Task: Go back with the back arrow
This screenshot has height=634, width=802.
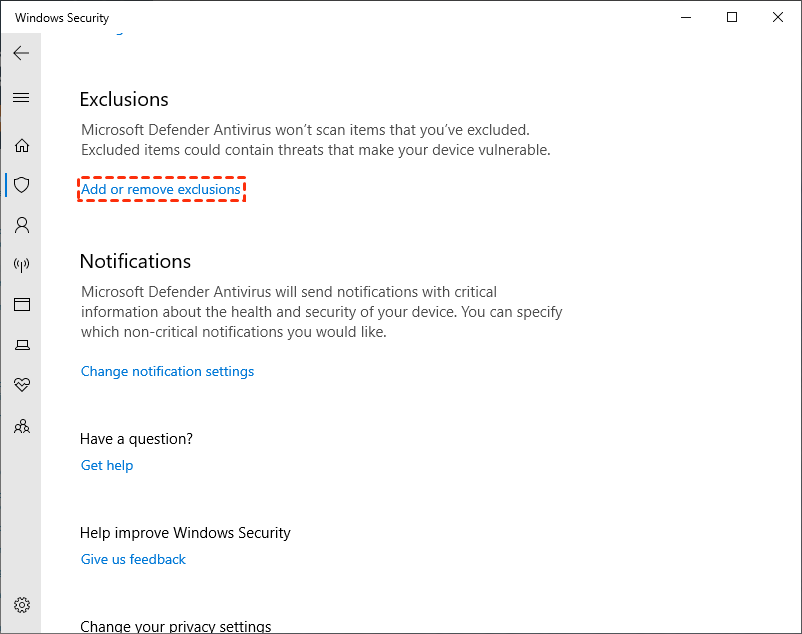Action: pyautogui.click(x=21, y=53)
